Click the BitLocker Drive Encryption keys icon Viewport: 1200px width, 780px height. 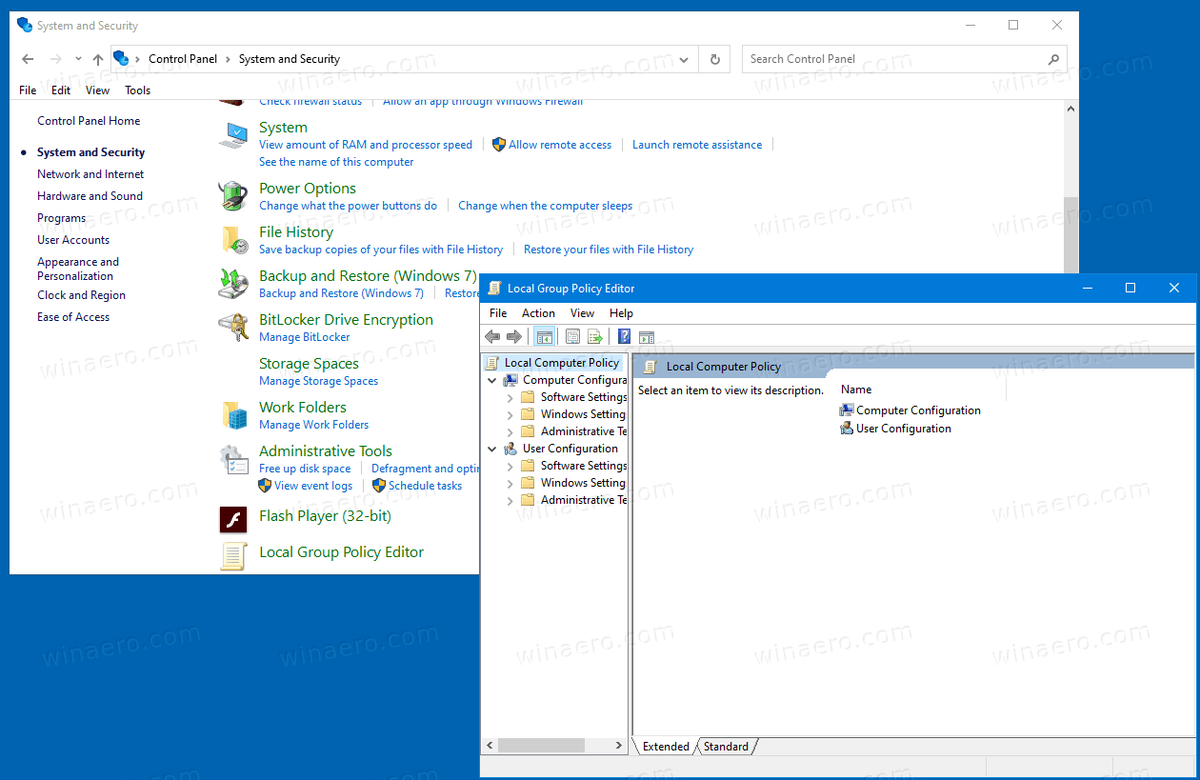pos(234,327)
